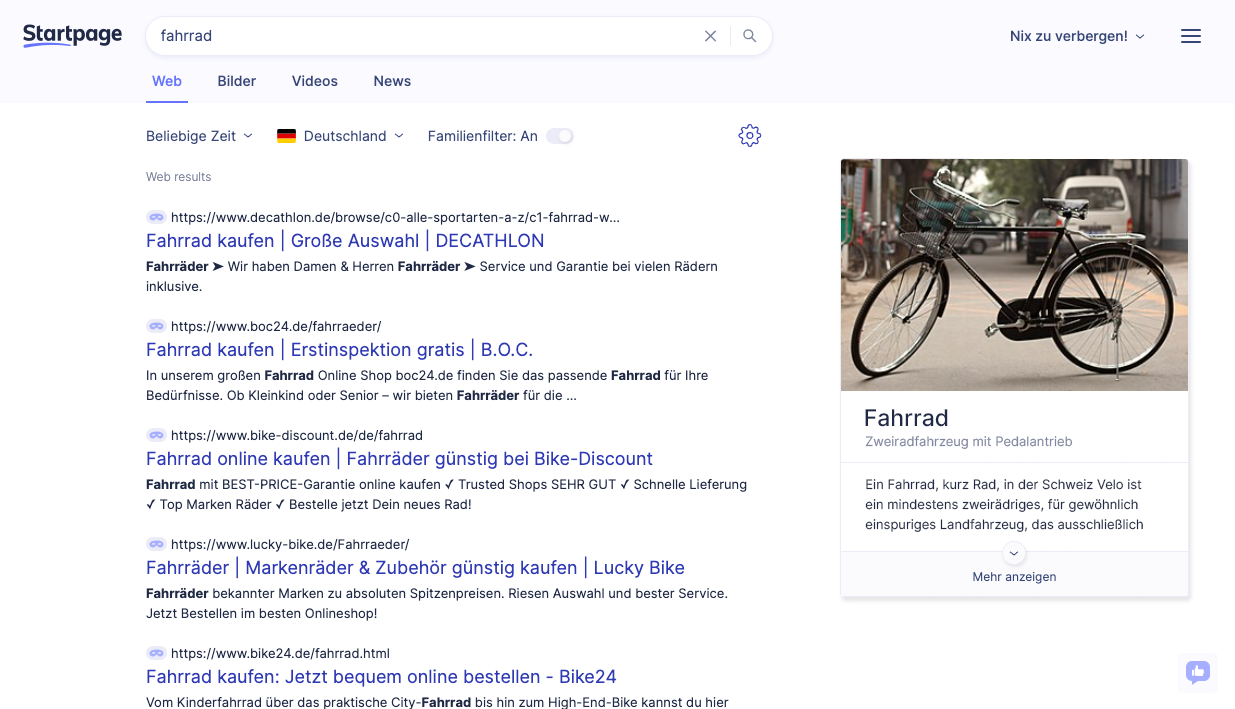Toggle the Familienfilter switch
1235x709 pixels.
coord(560,136)
